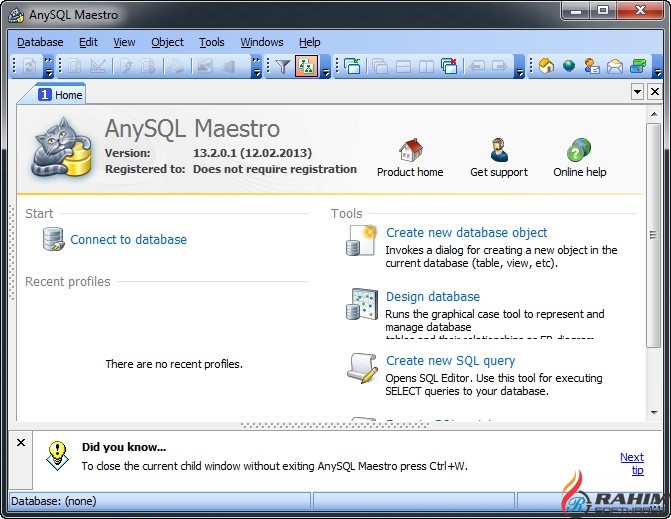Expand options of the first toolbar
Viewport: 671px width, 519px height.
click(x=48, y=66)
